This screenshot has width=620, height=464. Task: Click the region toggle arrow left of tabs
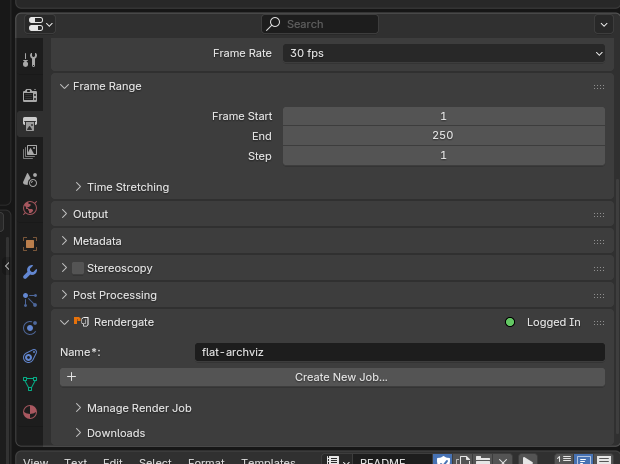pyautogui.click(x=7, y=266)
